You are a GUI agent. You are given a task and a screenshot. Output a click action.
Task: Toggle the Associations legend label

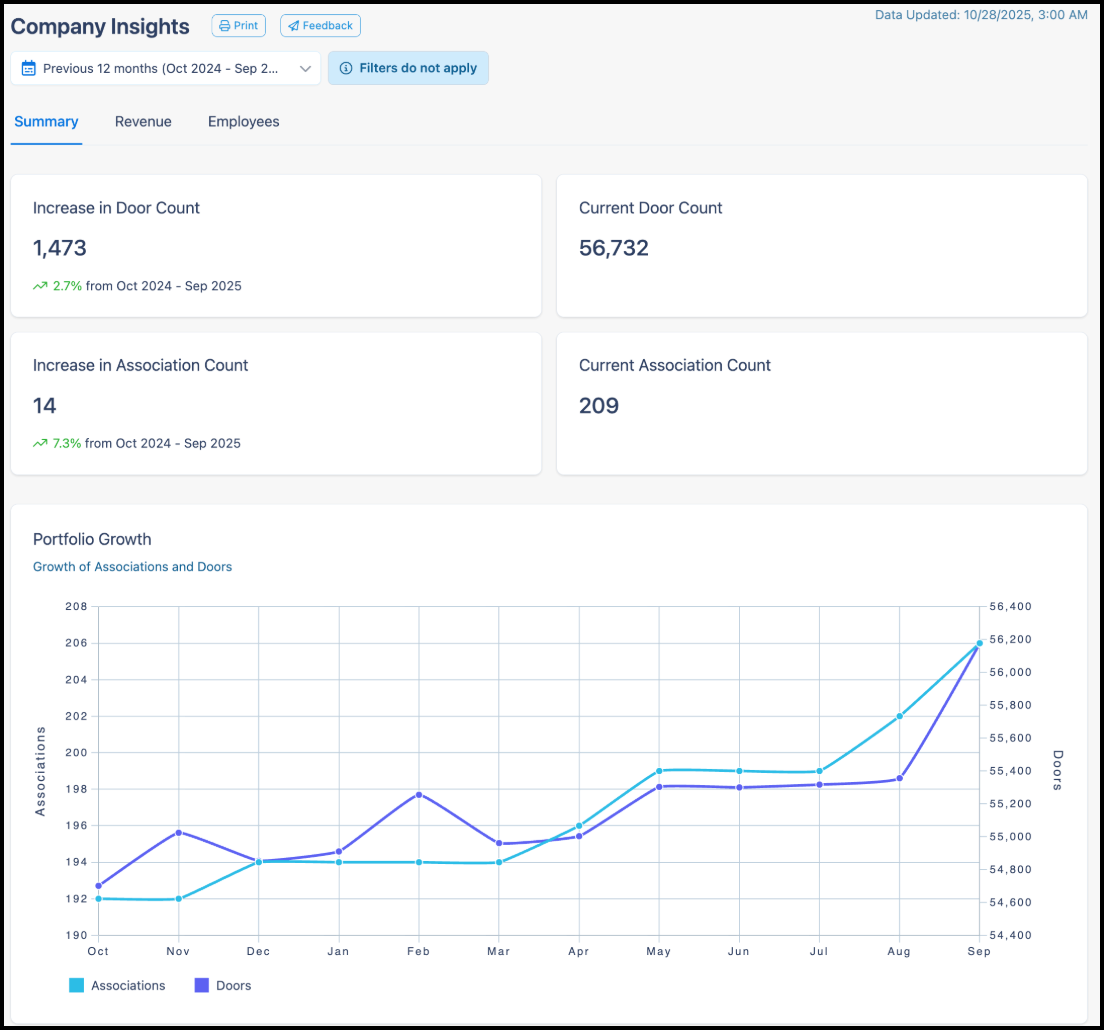[128, 986]
